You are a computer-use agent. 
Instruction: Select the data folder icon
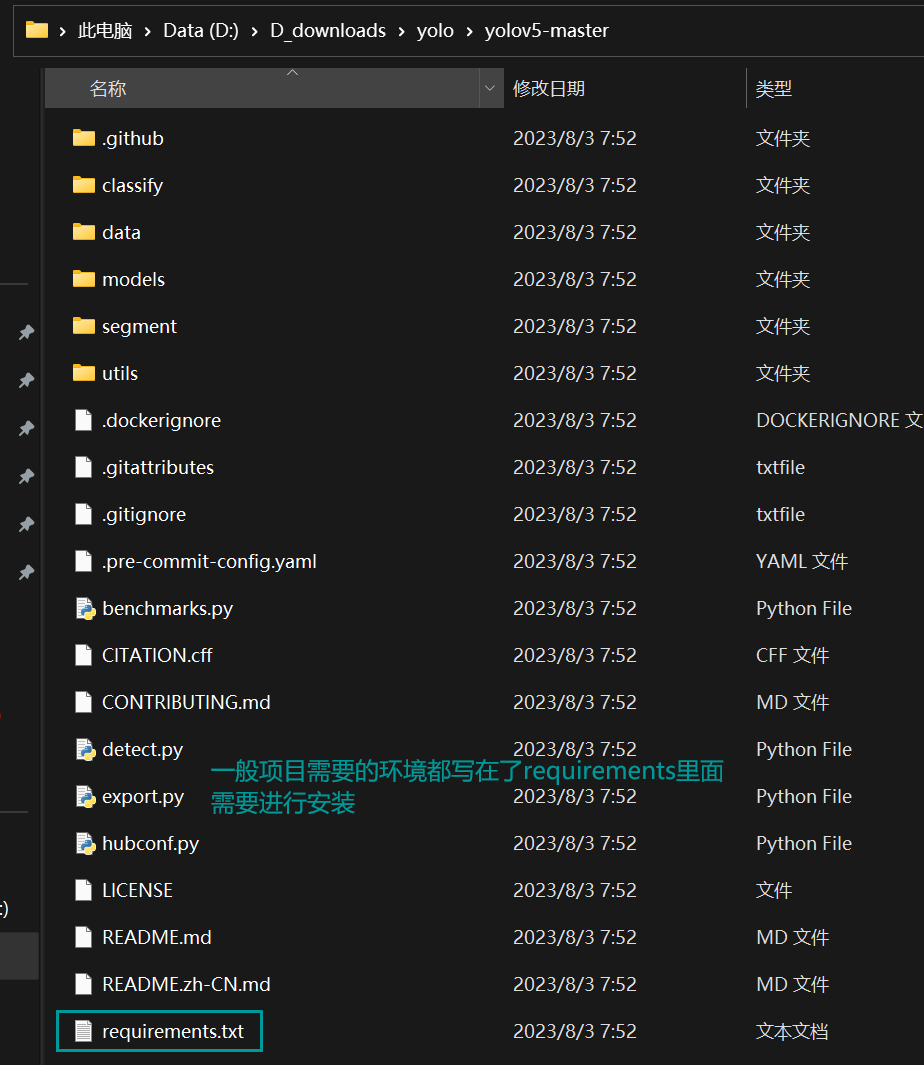(x=84, y=232)
